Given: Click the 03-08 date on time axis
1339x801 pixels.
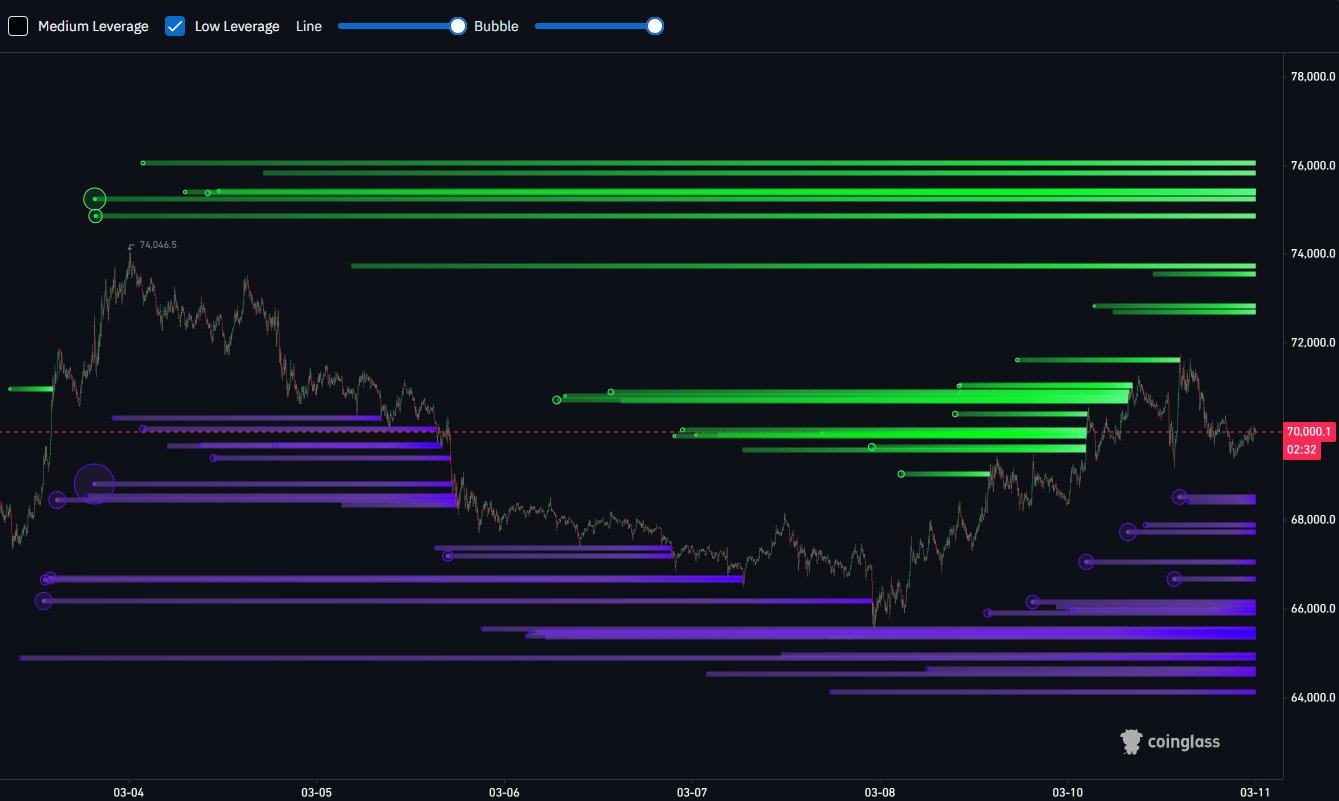Looking at the screenshot, I should tap(879, 789).
